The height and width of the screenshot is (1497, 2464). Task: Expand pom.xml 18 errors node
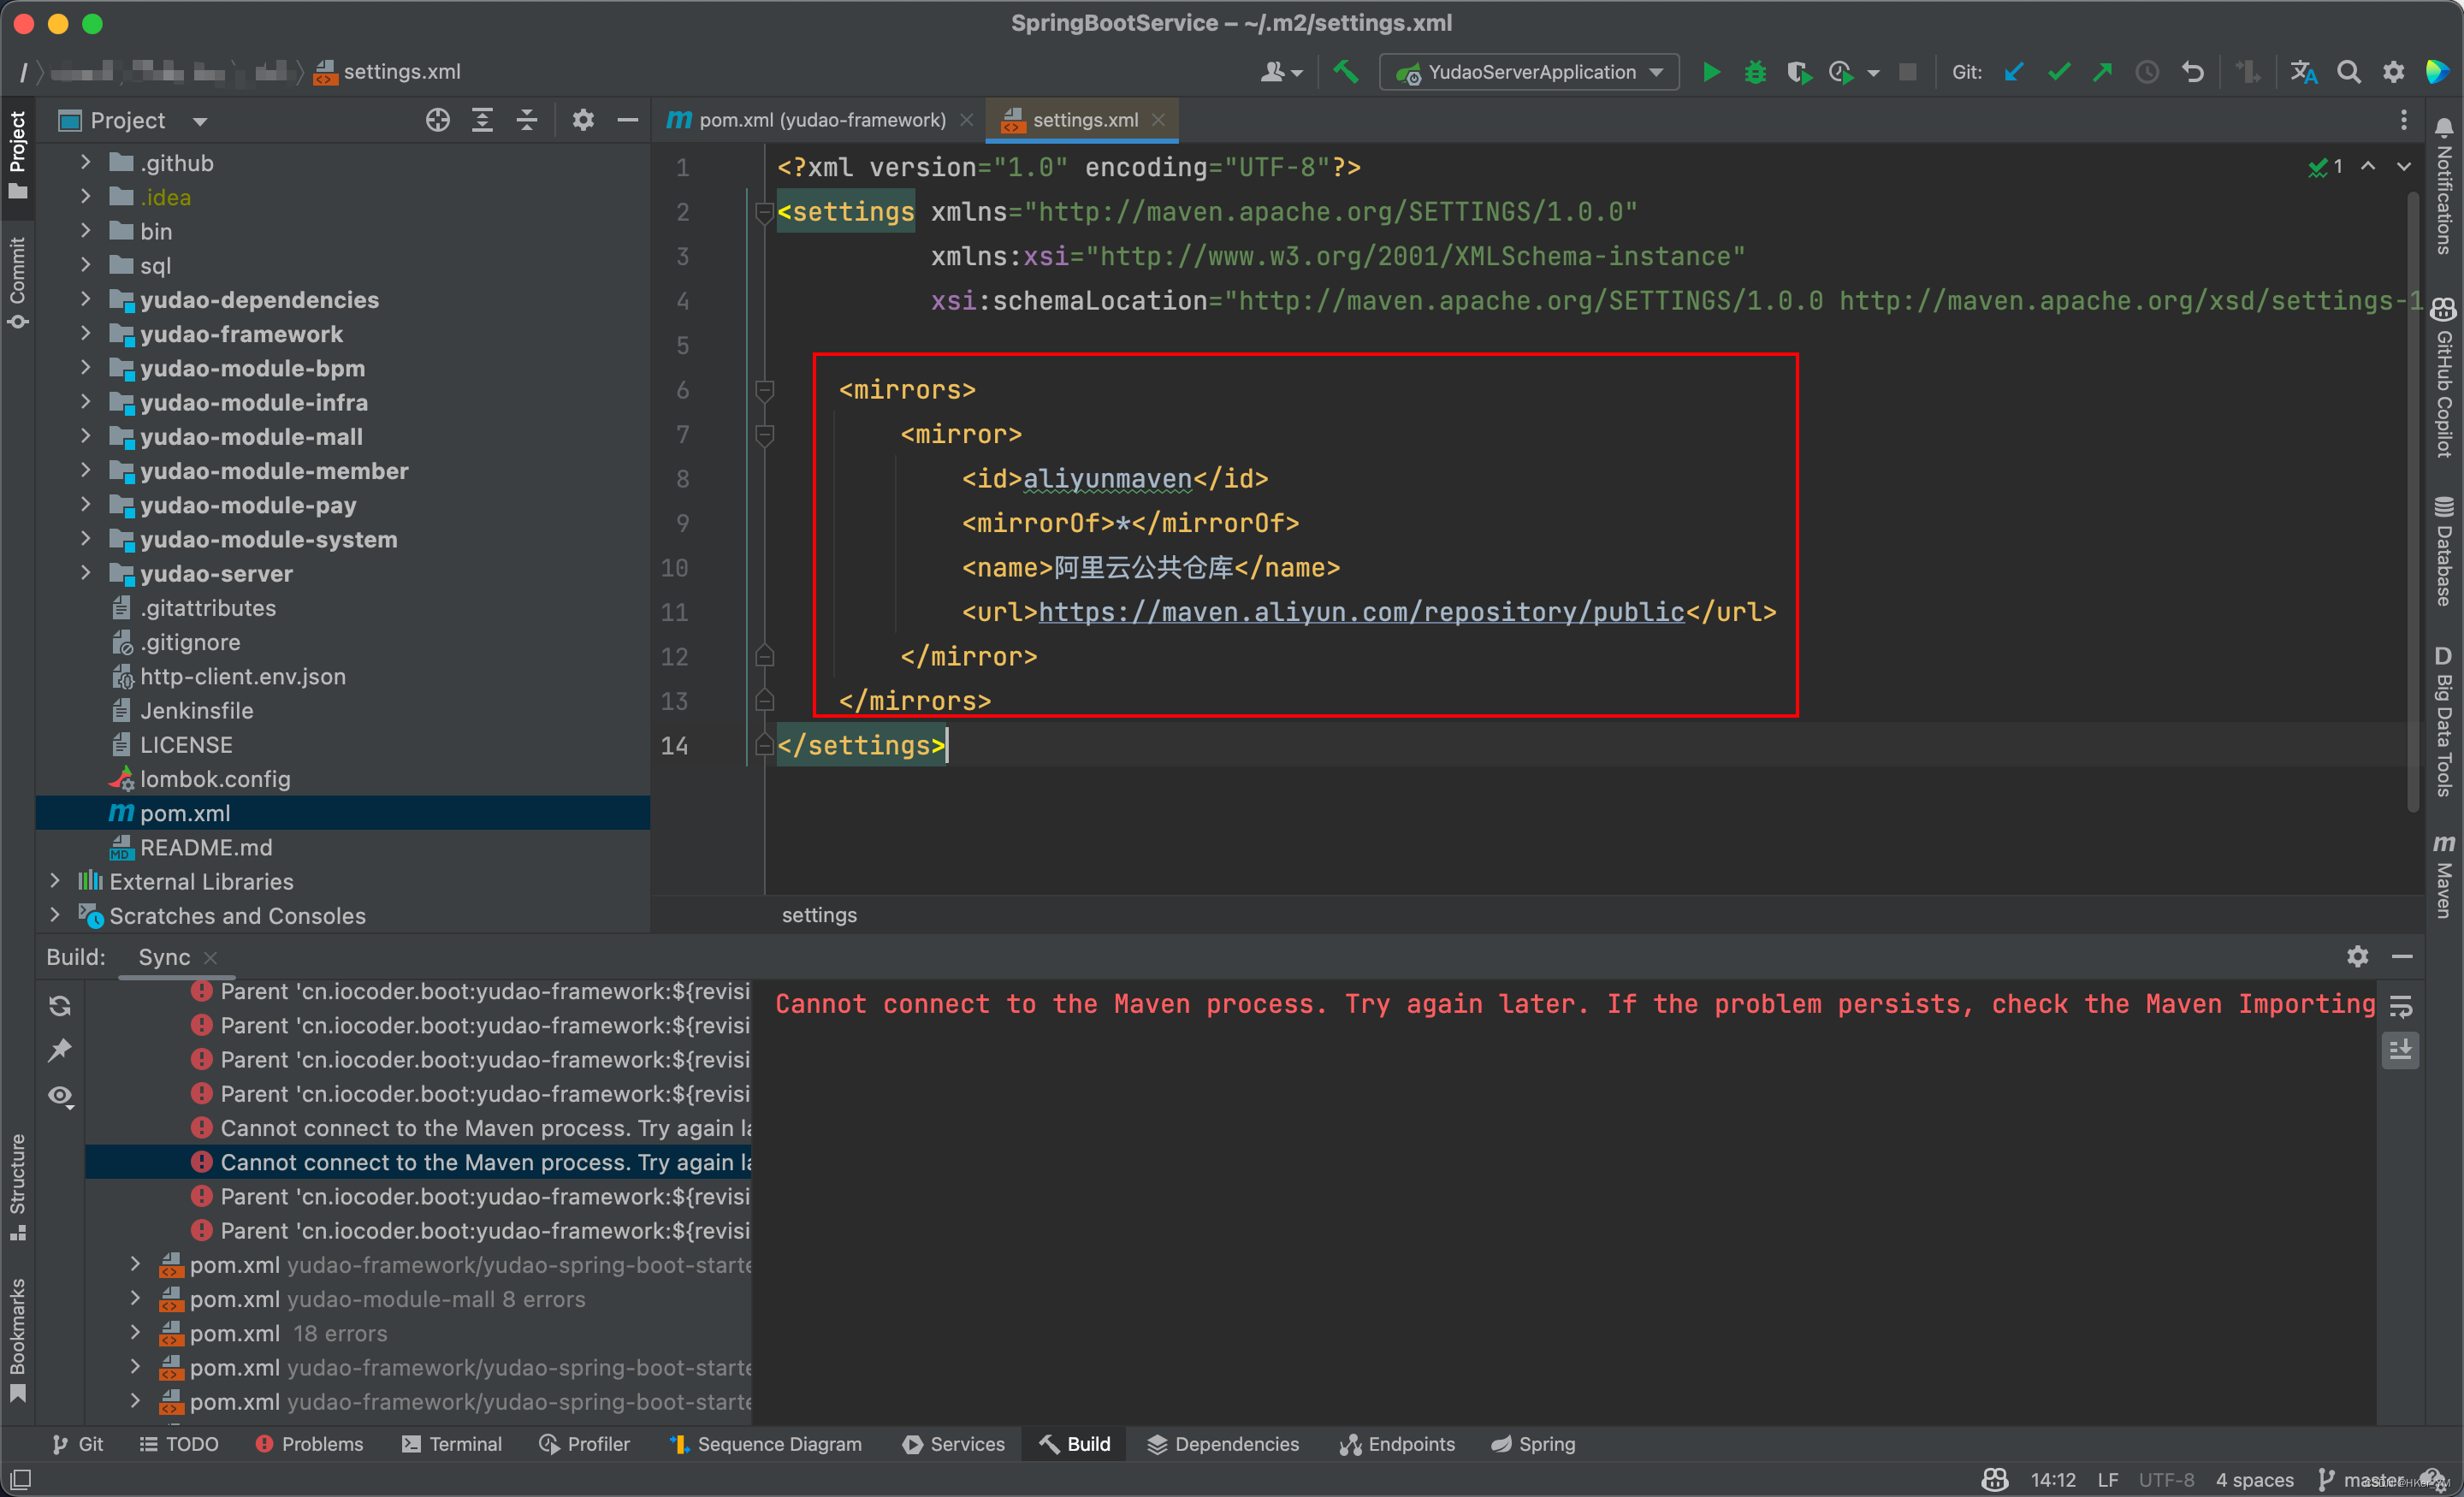[135, 1332]
